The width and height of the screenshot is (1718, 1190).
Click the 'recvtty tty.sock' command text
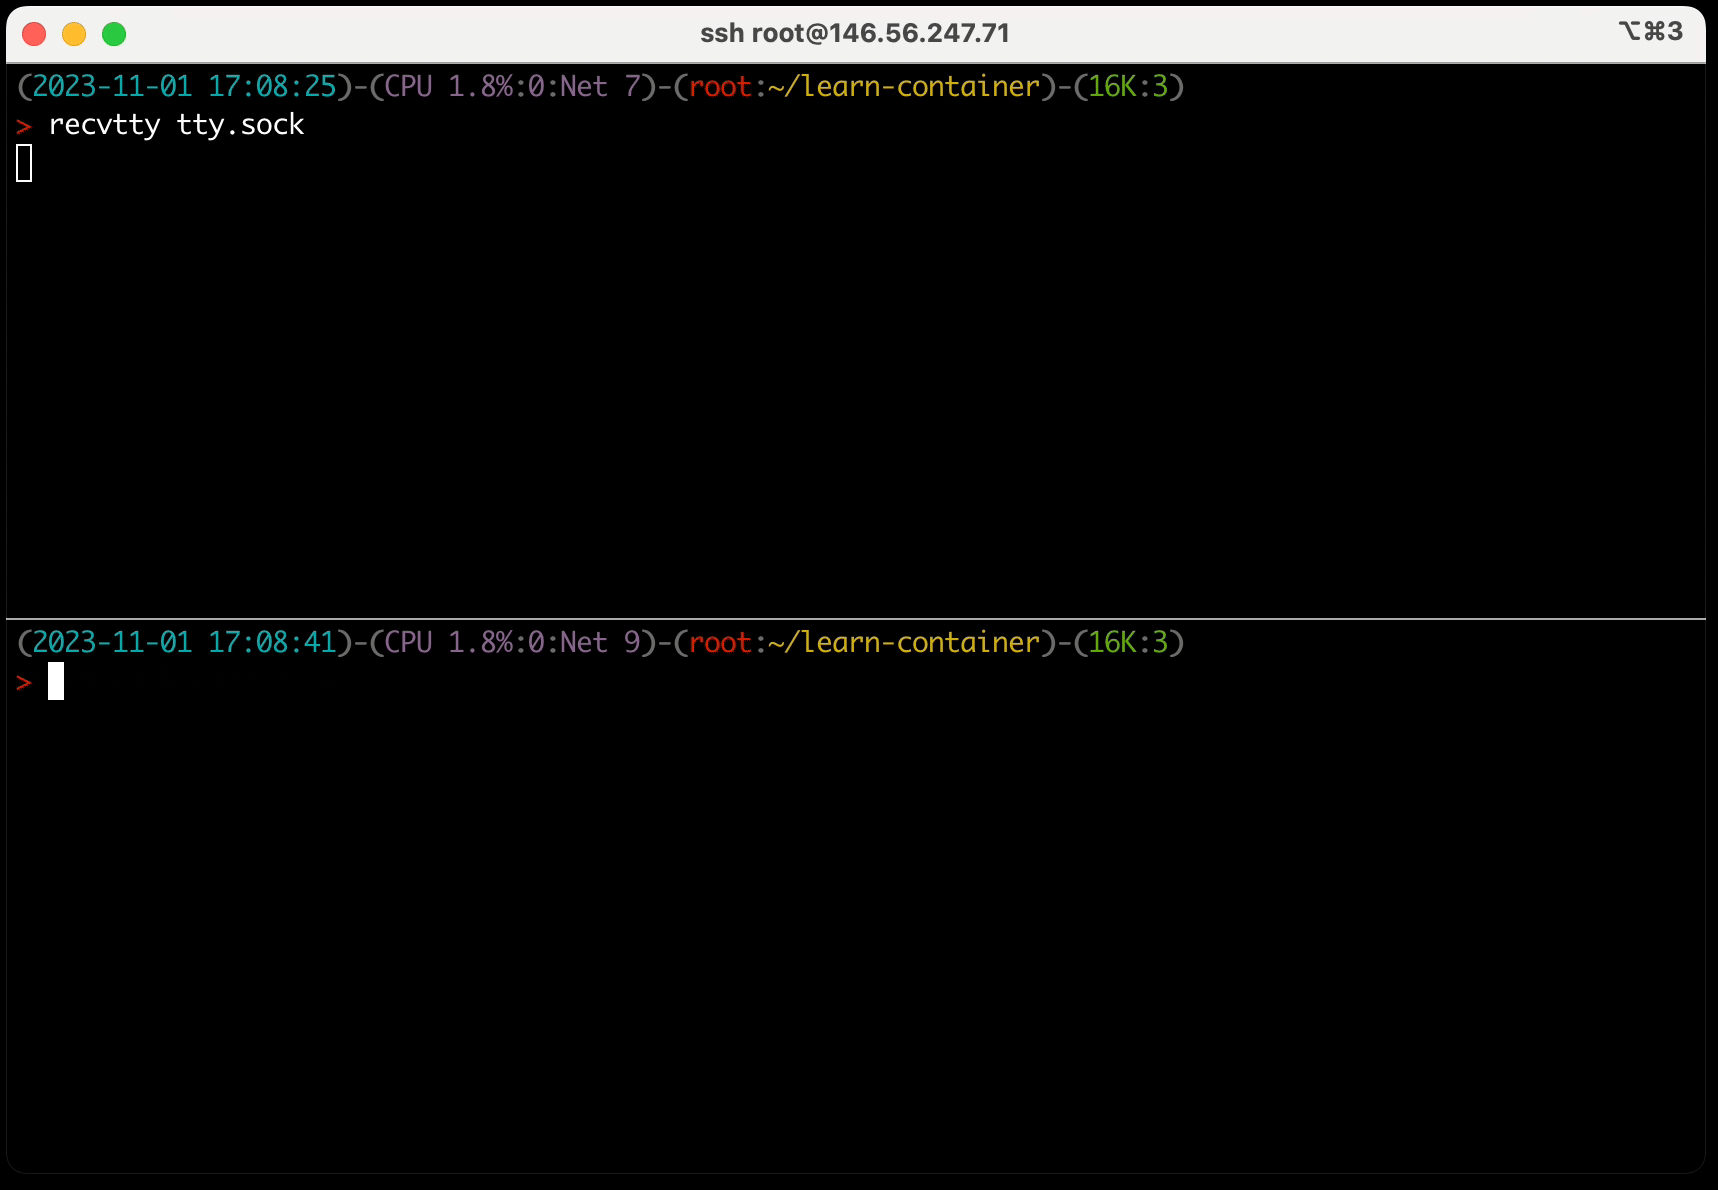176,125
